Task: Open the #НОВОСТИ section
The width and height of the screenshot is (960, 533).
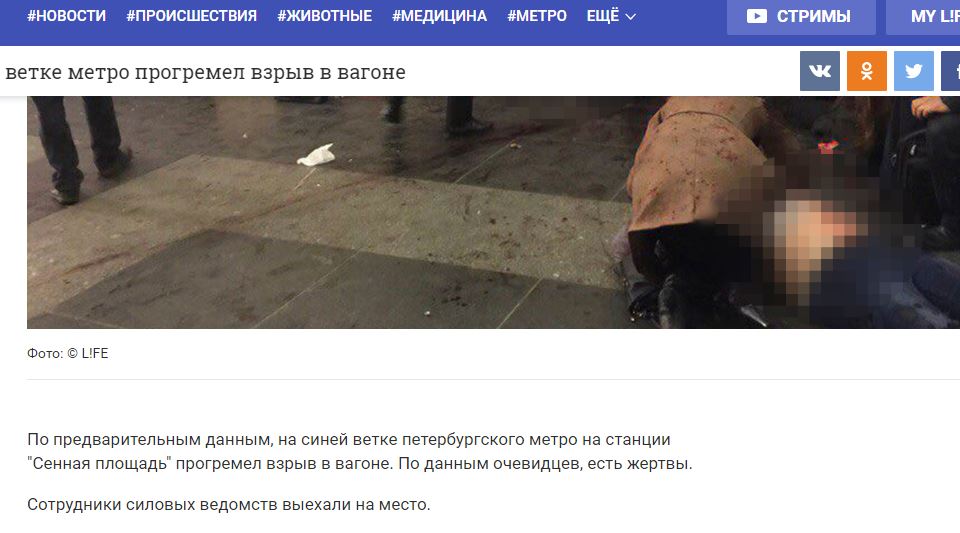Action: (66, 16)
